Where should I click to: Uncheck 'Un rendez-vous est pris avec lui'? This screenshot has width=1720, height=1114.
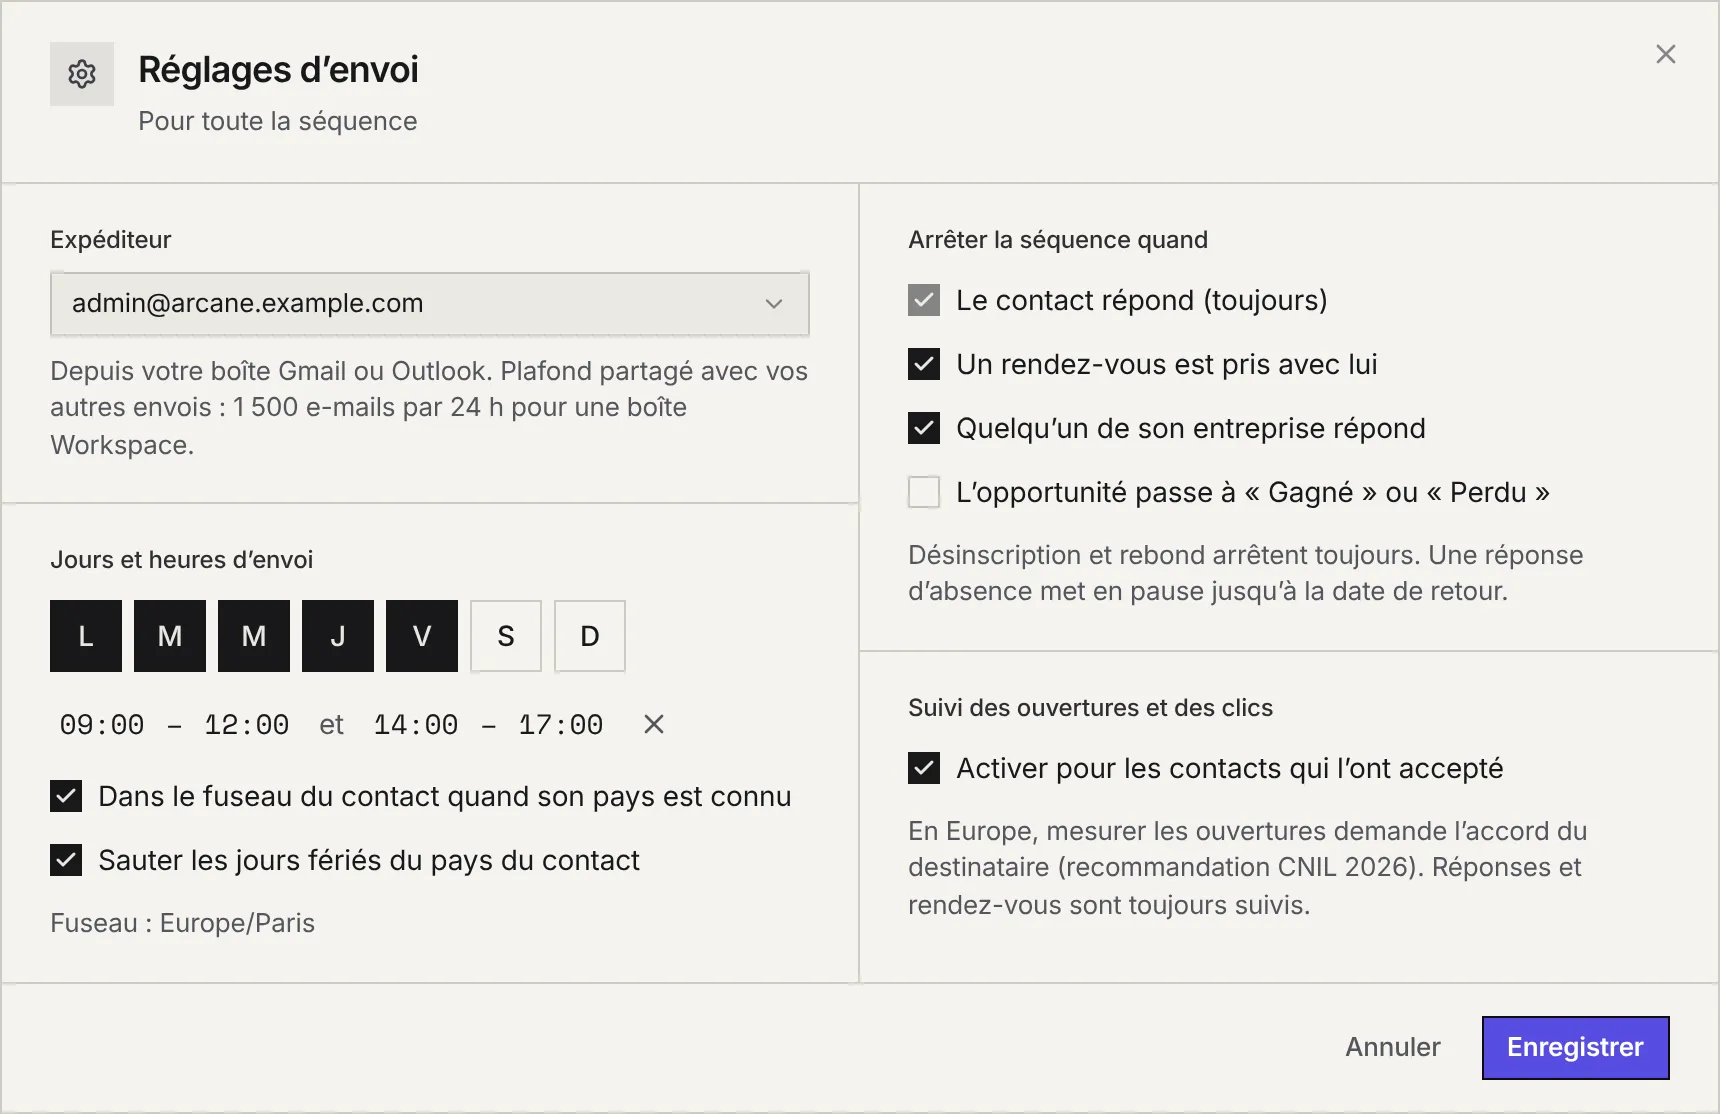[x=924, y=364]
